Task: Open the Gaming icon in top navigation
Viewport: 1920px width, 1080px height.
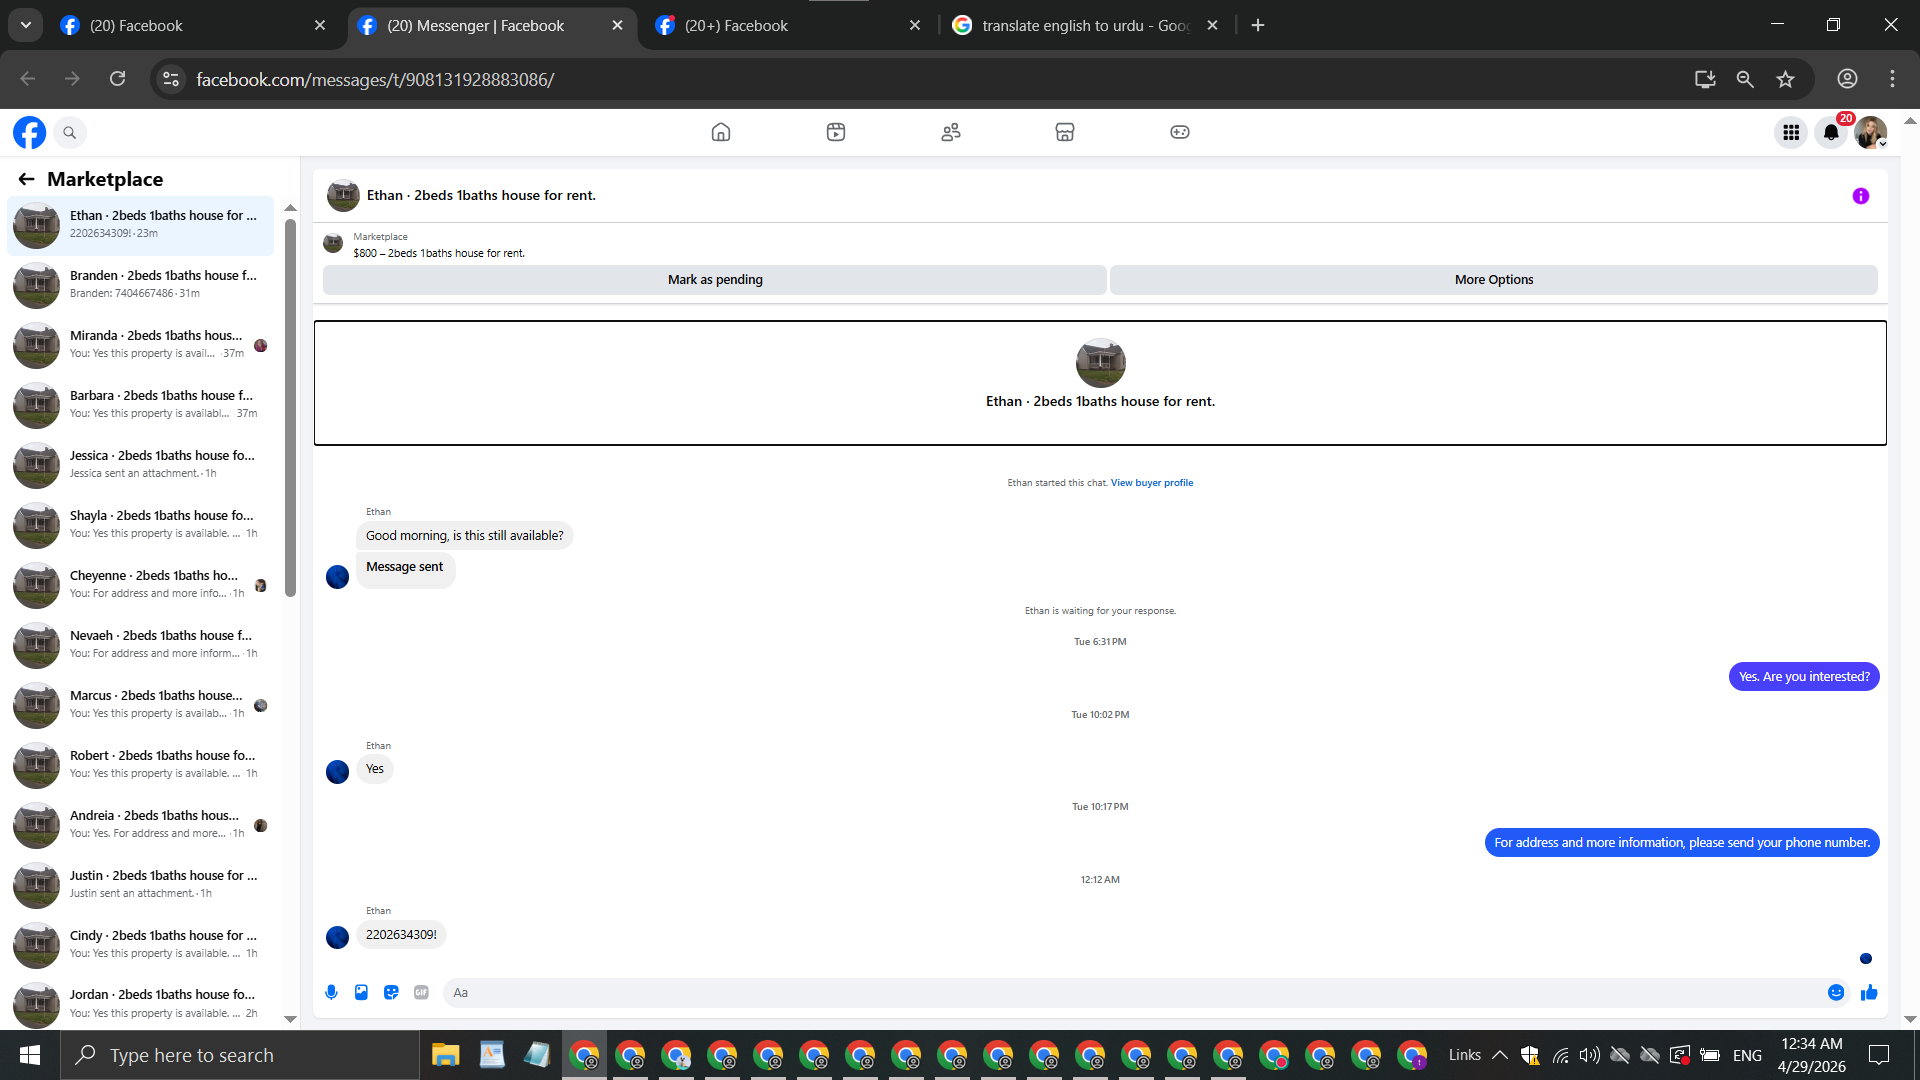Action: tap(1180, 132)
